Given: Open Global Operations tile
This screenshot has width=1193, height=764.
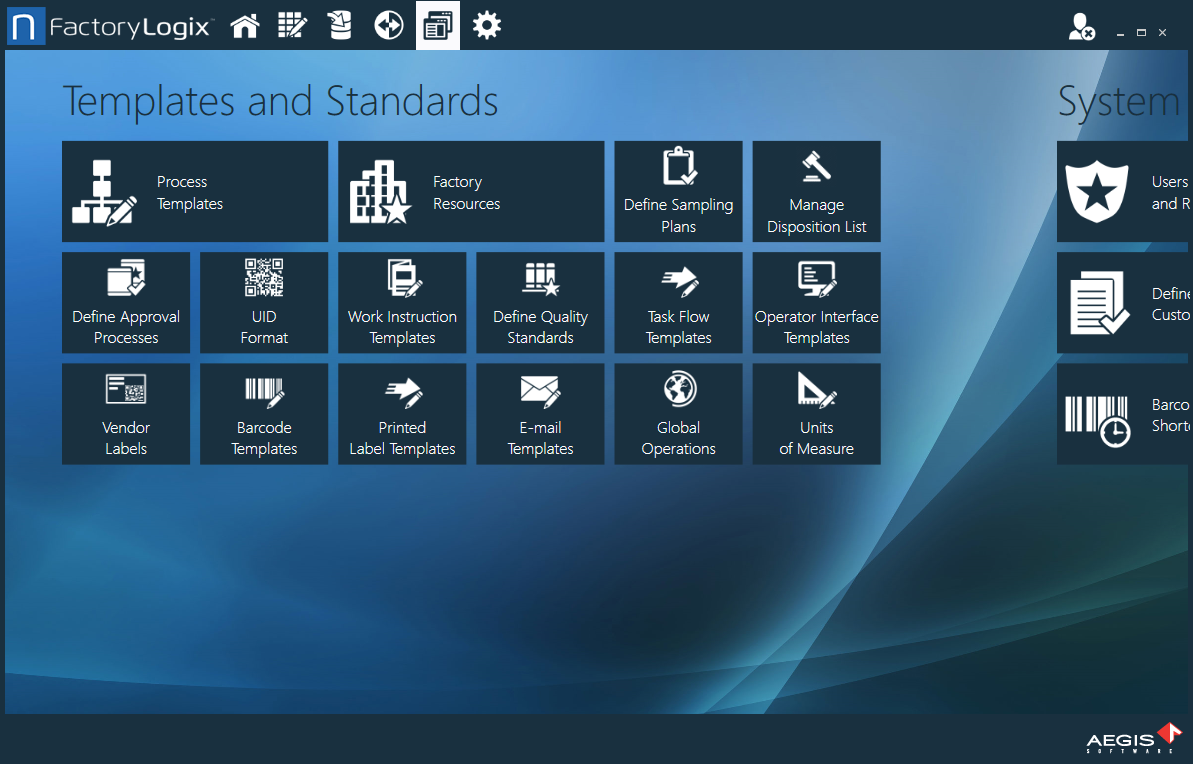Looking at the screenshot, I should (x=678, y=414).
